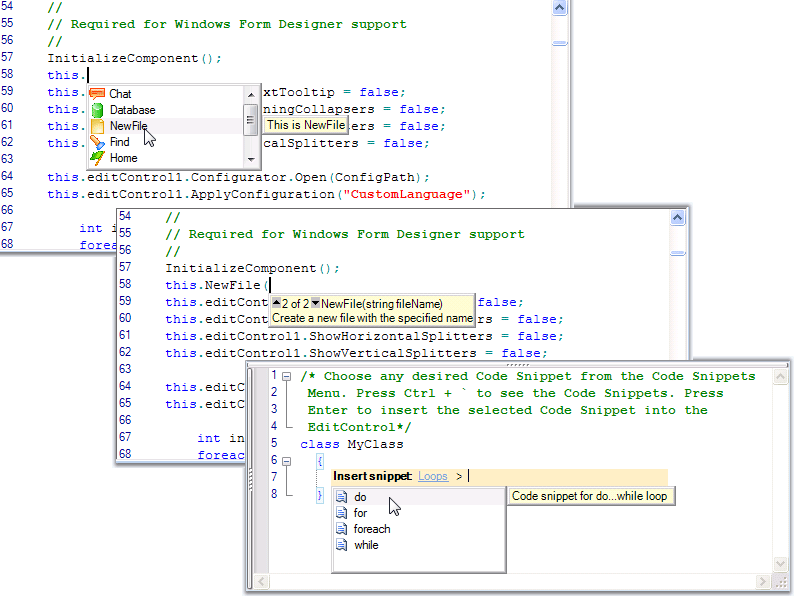Click the autocomplete list scroll-down arrow

pyautogui.click(x=251, y=160)
